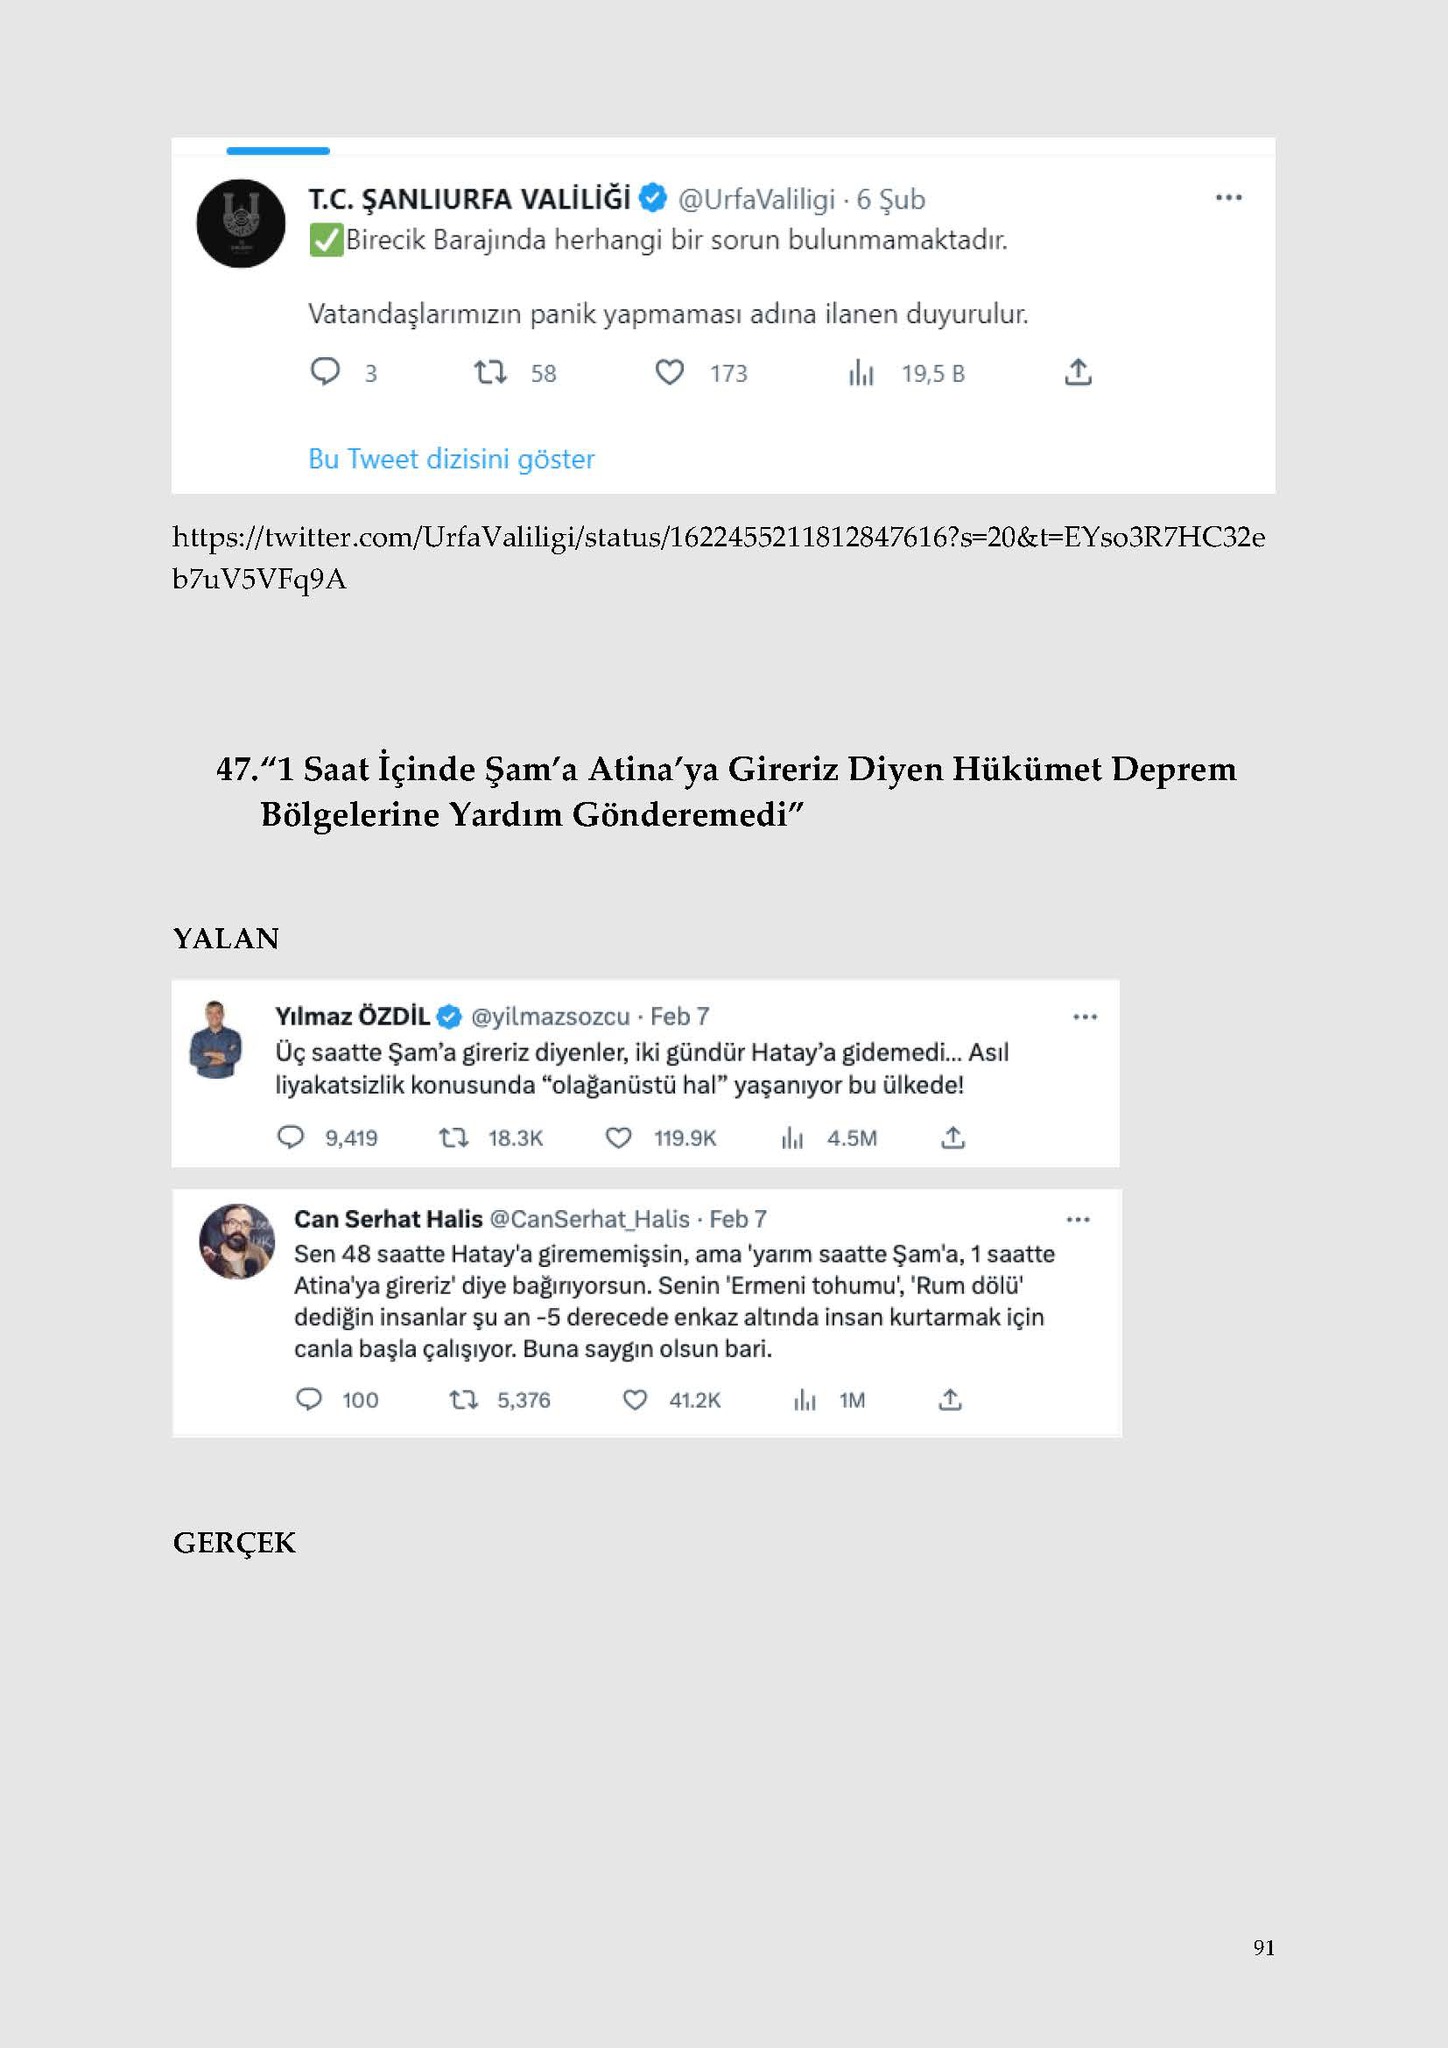Open more options on Yılmaz Özdil tweet

pos(1085,1016)
